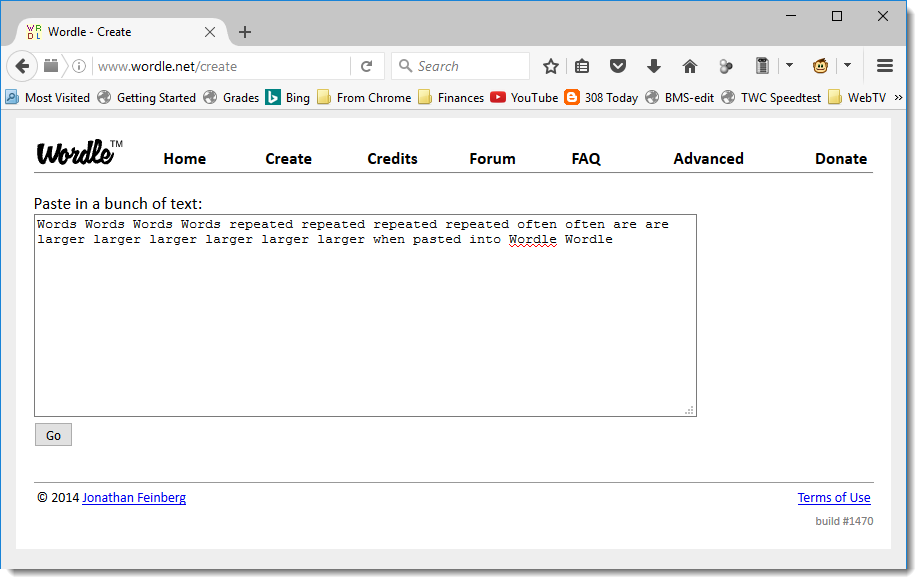
Task: Close the Wordle - Create tab
Action: [x=210, y=32]
